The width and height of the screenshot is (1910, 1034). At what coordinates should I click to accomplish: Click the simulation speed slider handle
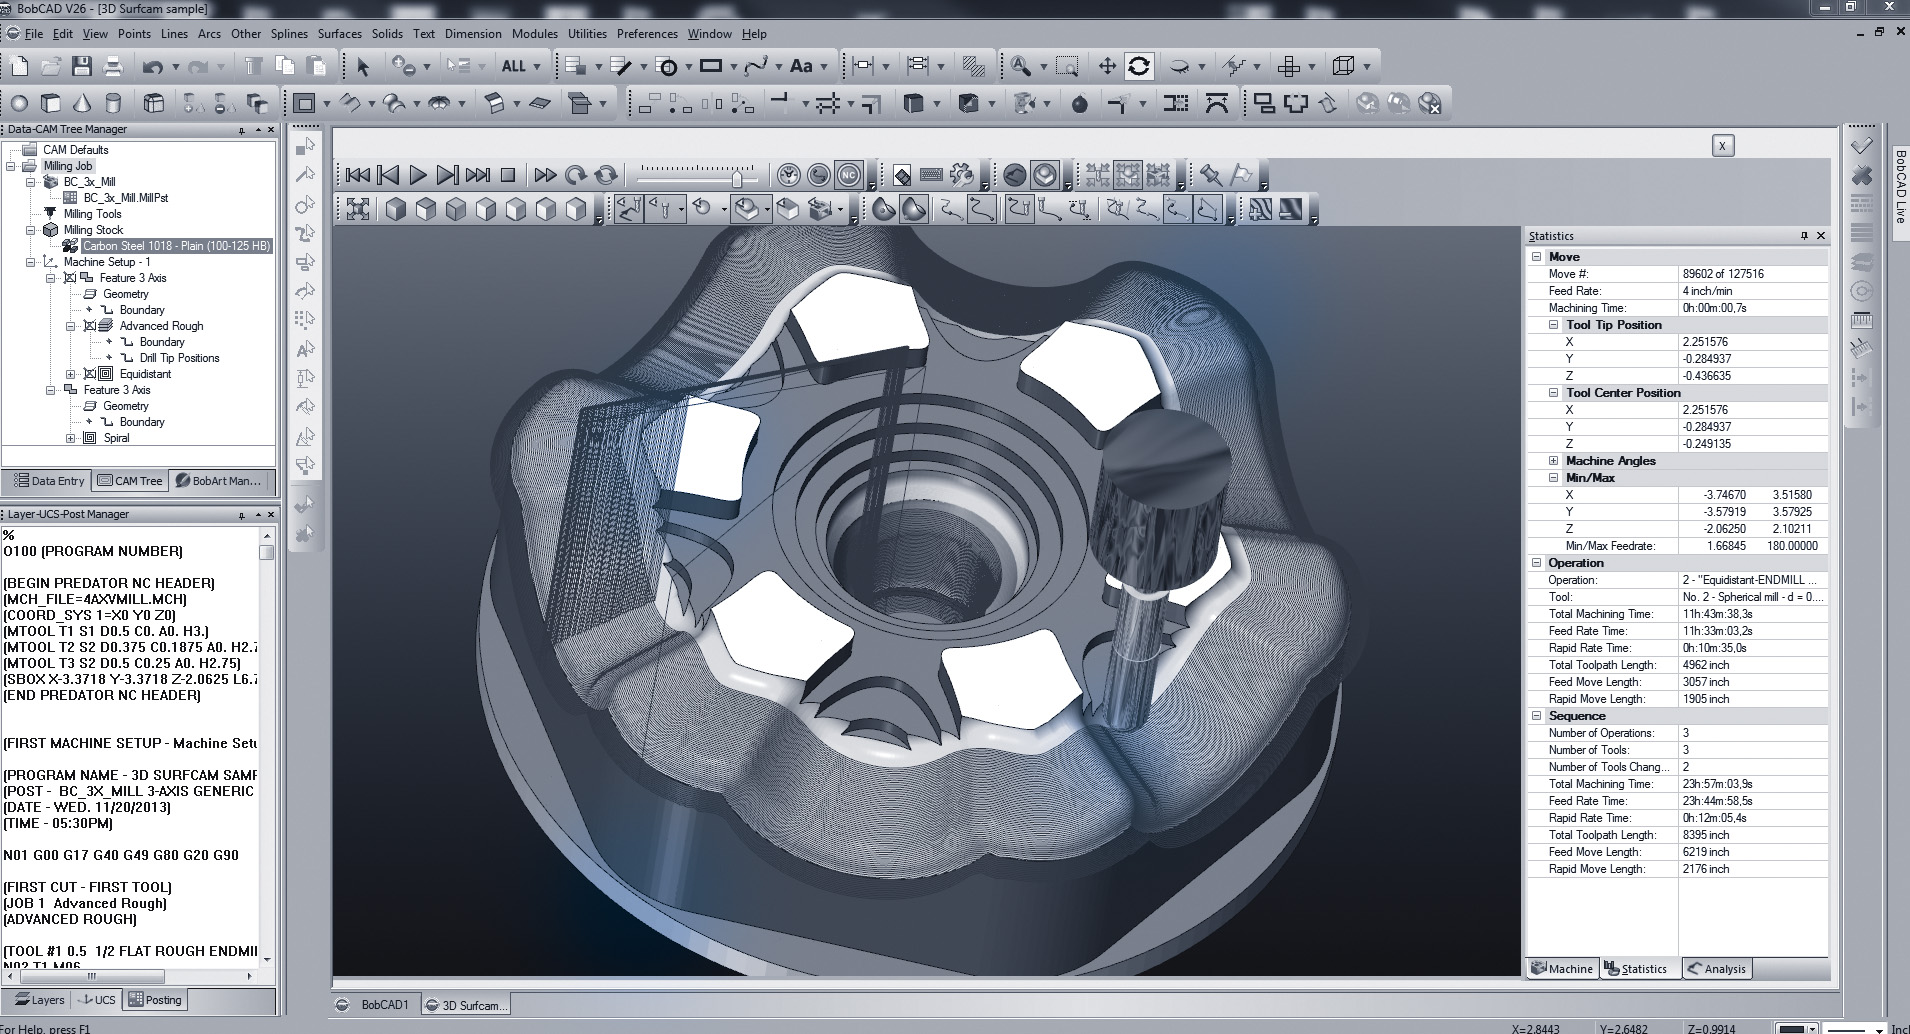[x=737, y=177]
